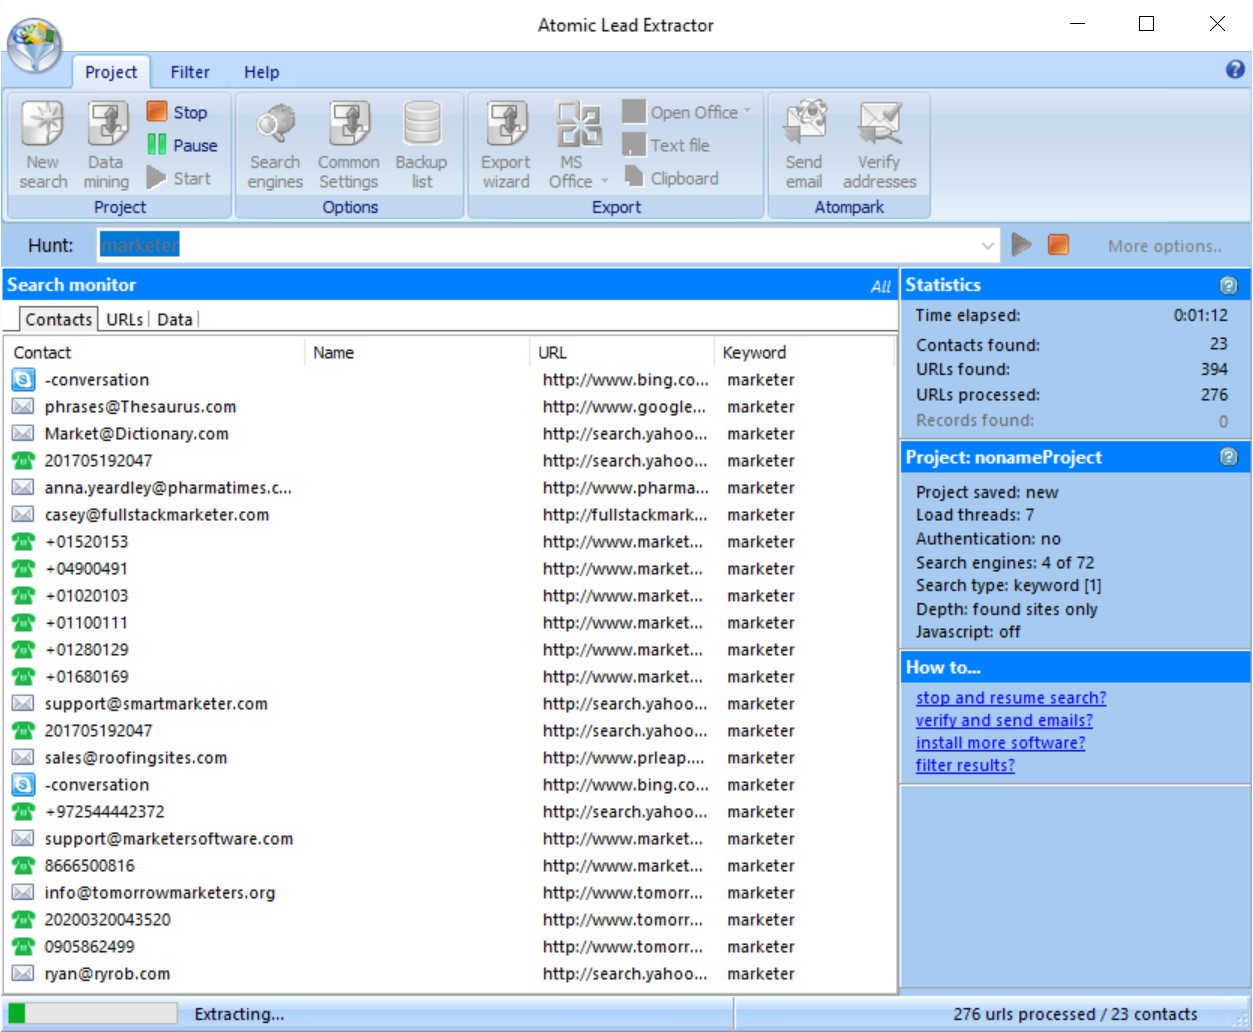
Task: Switch to the URLs tab
Action: coord(125,319)
